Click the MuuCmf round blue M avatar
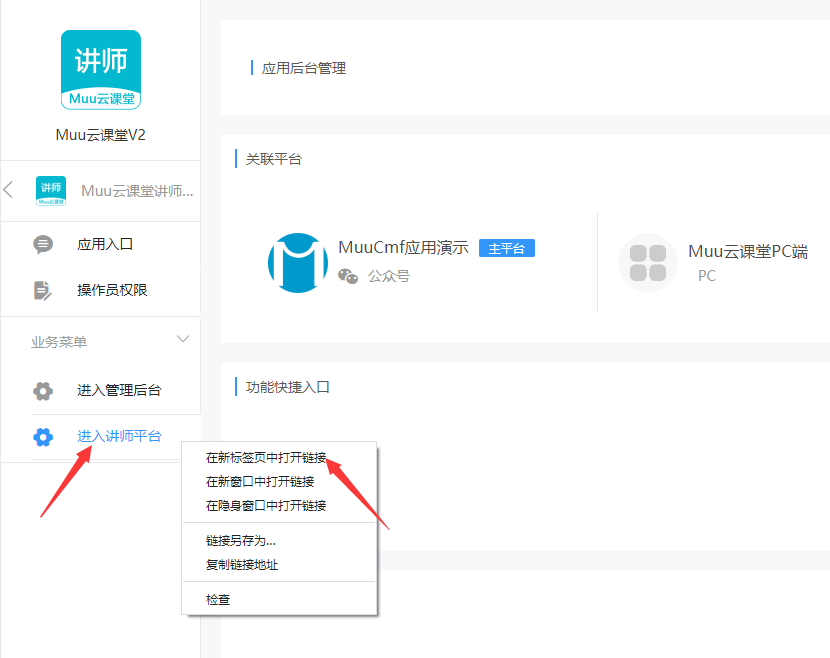830x658 pixels. point(297,263)
